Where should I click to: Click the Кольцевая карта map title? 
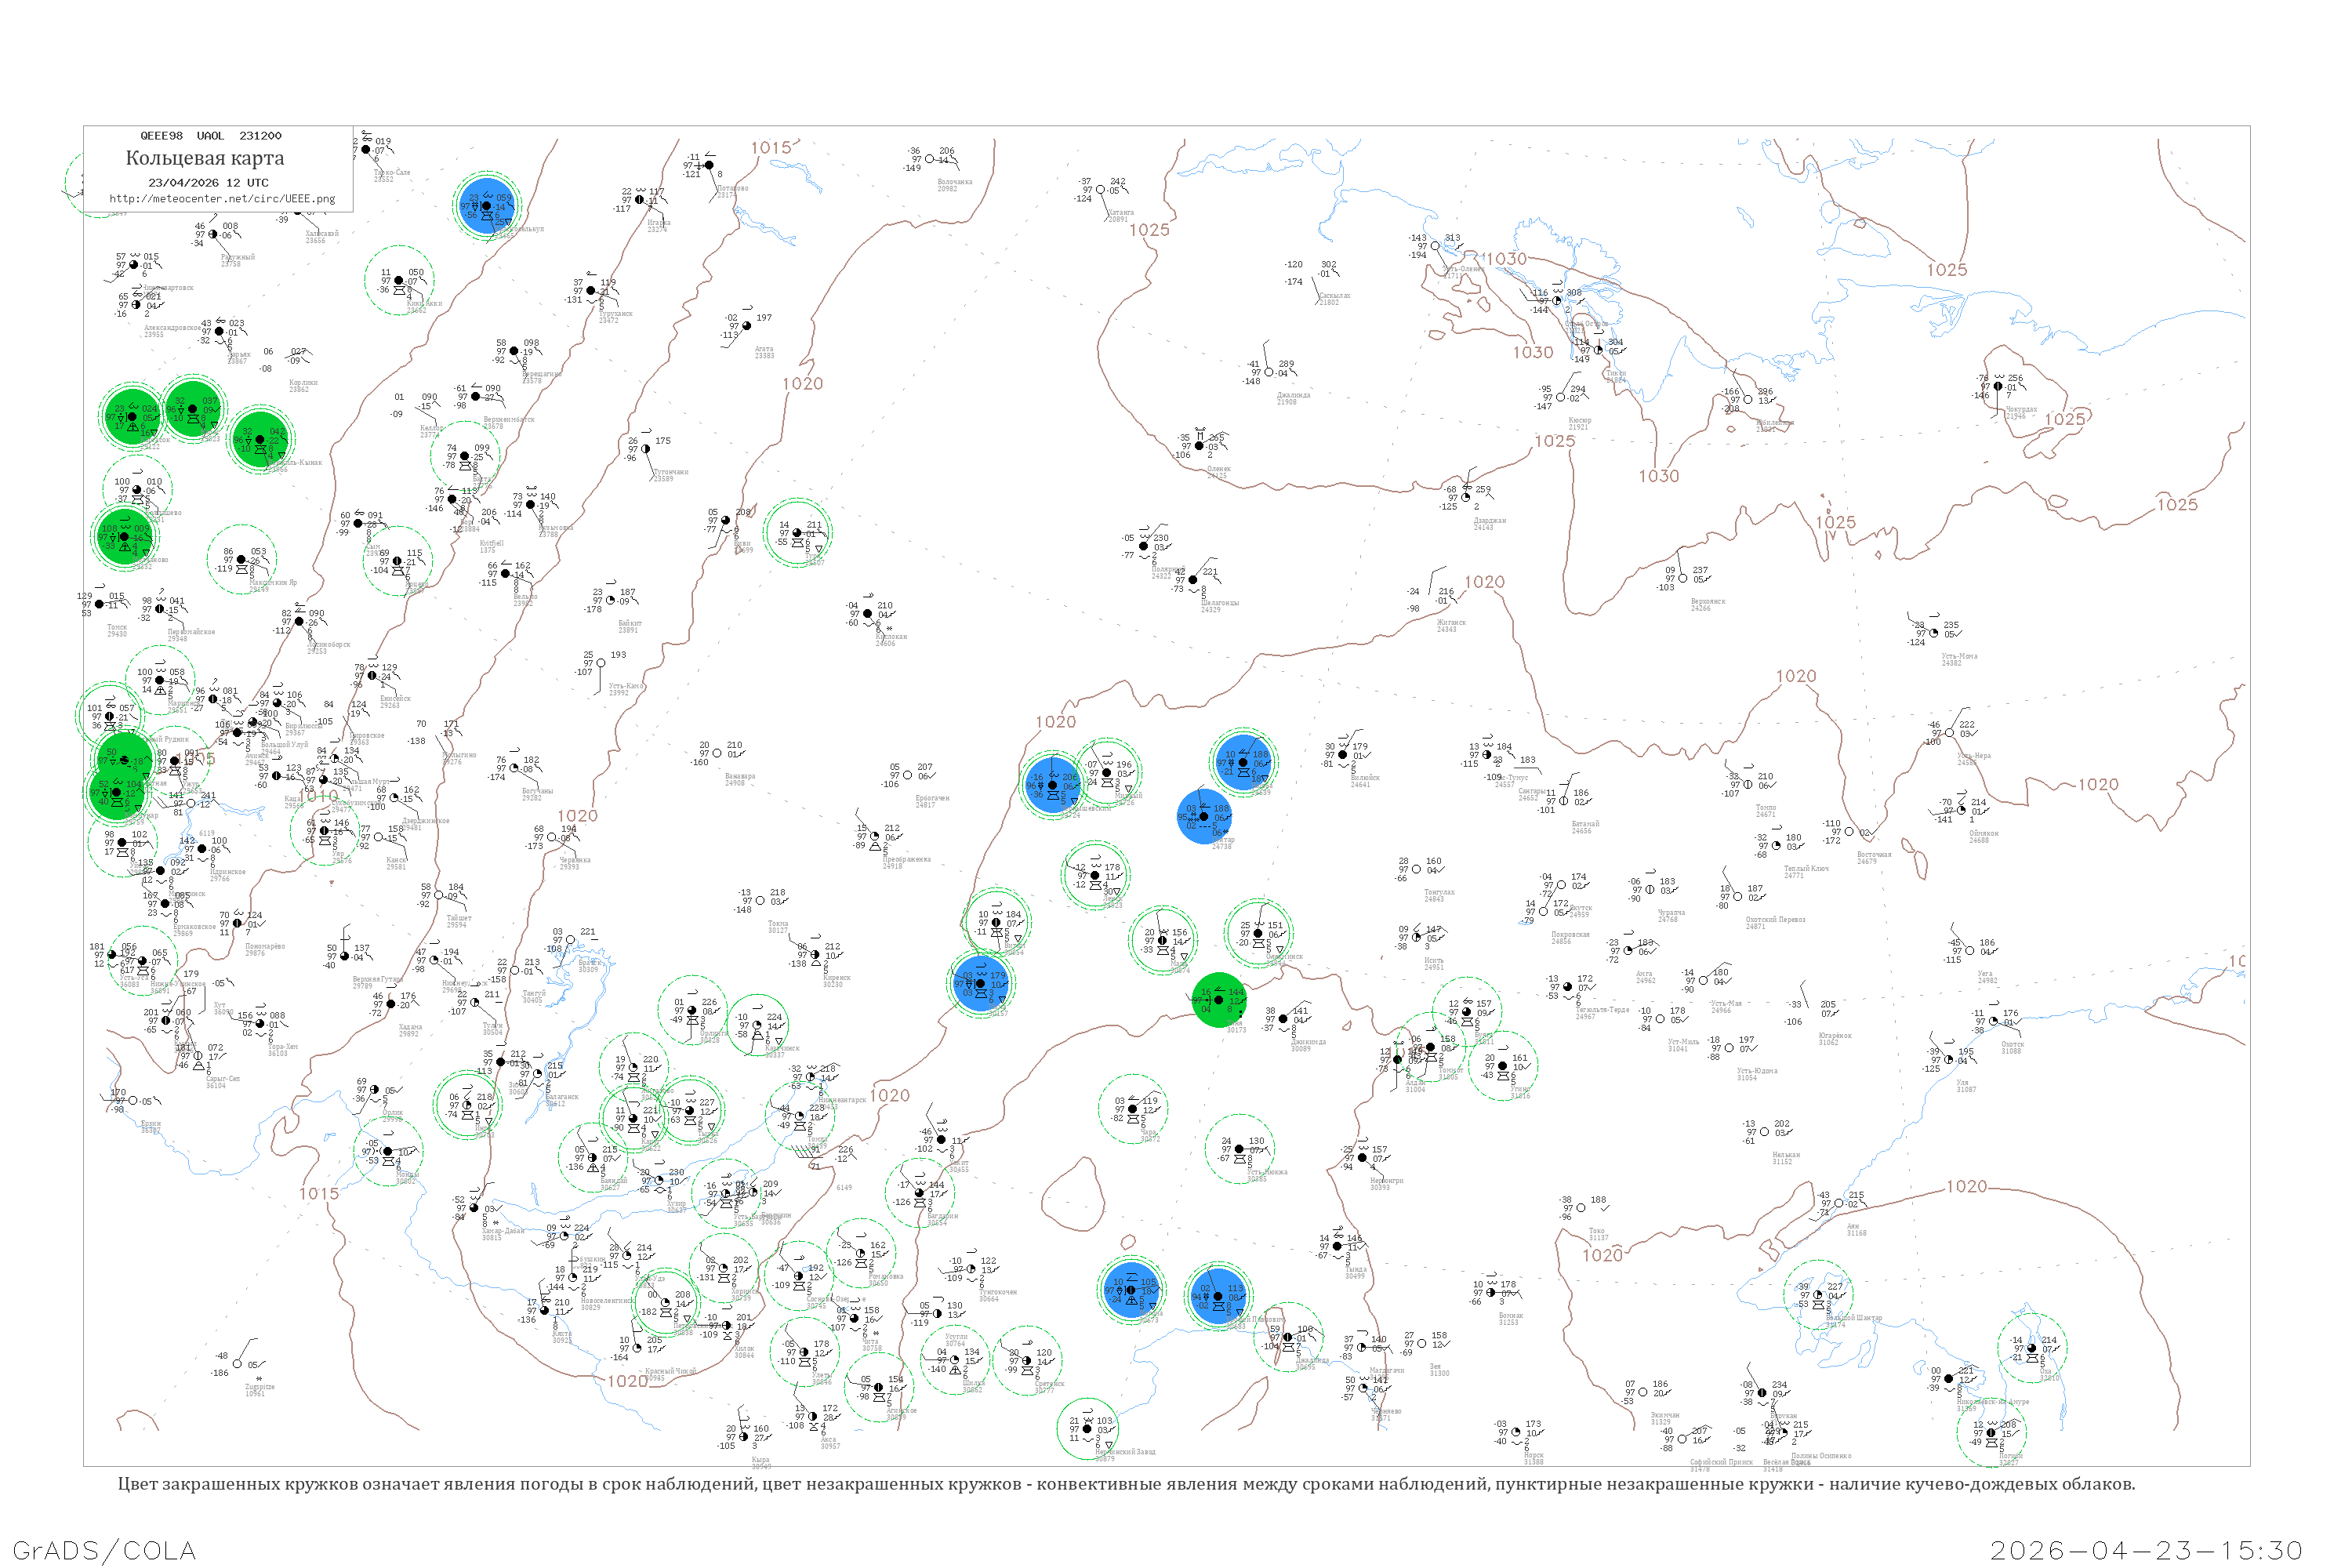point(204,158)
